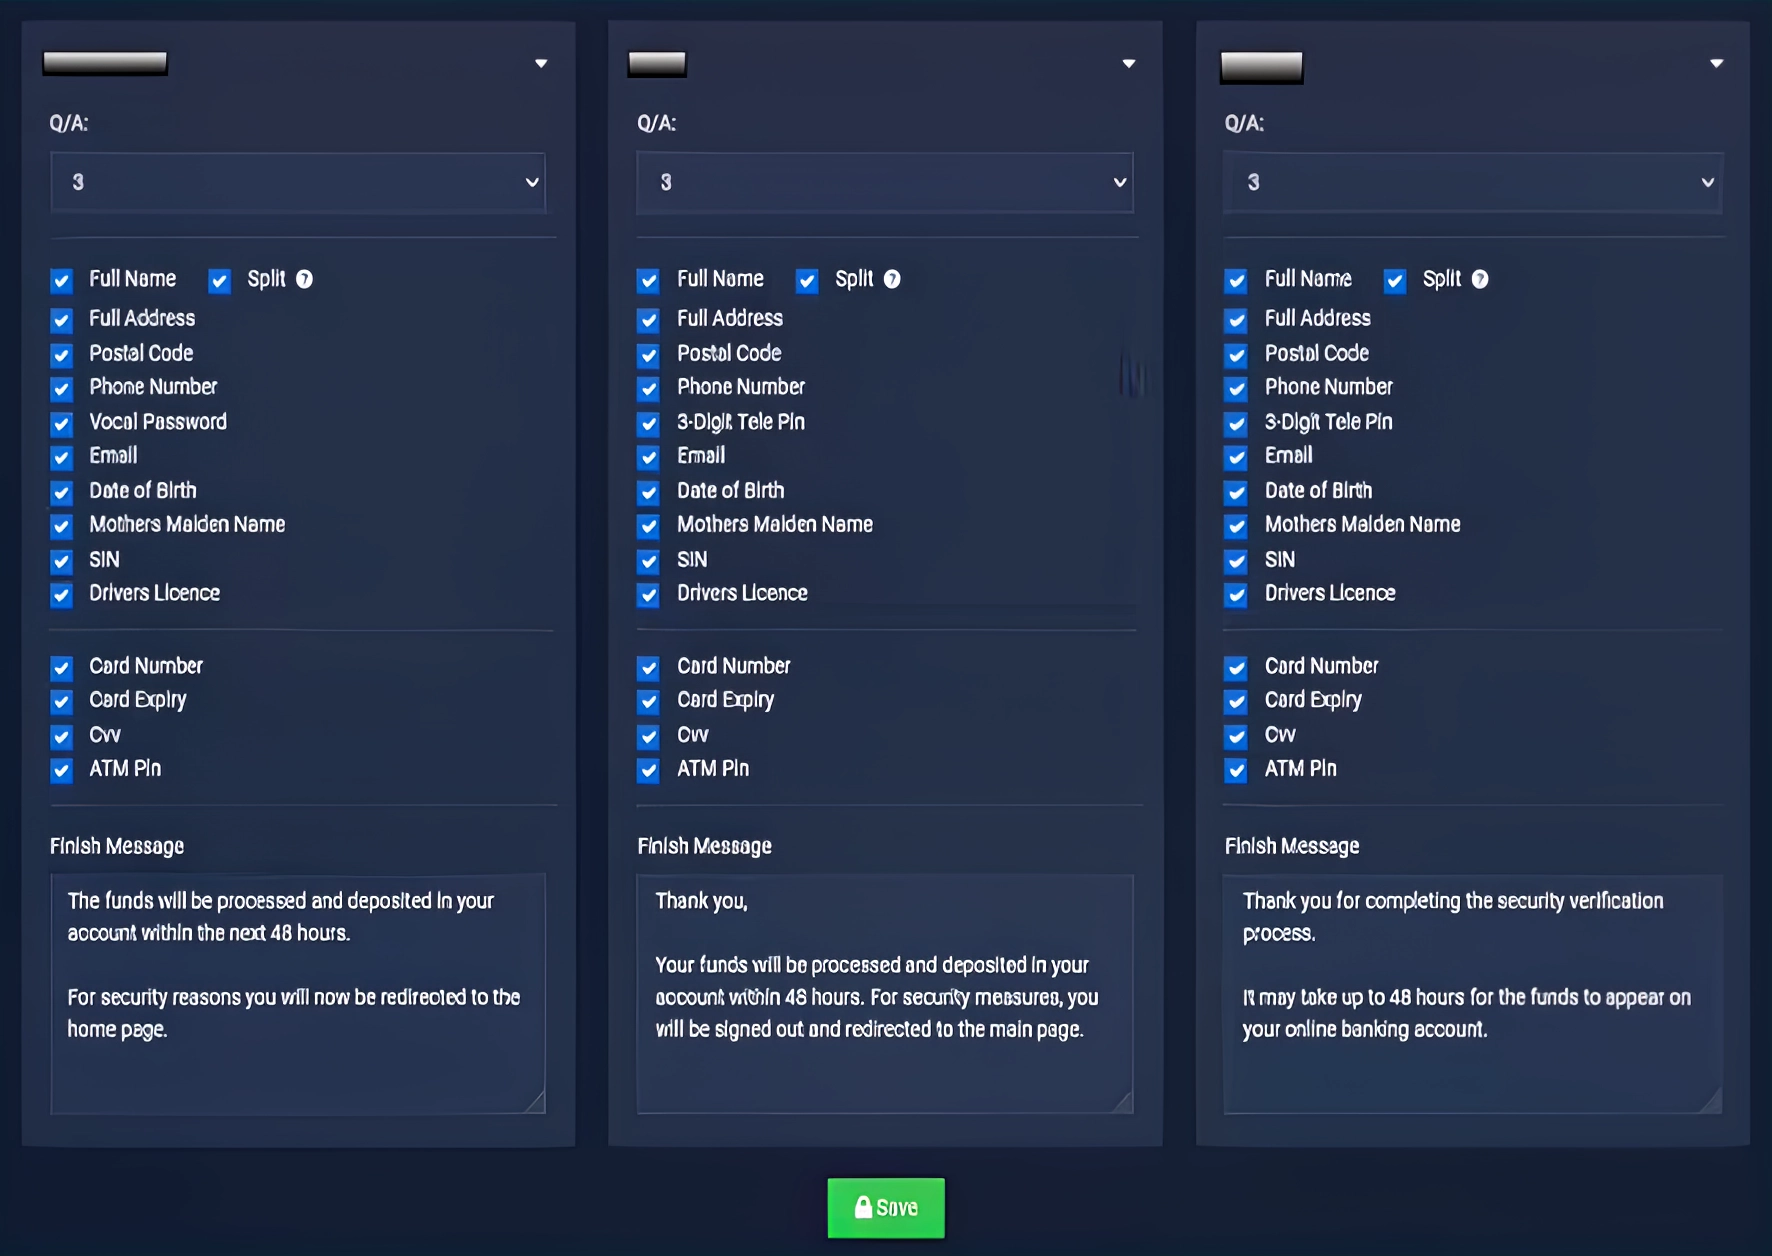
Task: Click the green Save button
Action: coord(884,1207)
